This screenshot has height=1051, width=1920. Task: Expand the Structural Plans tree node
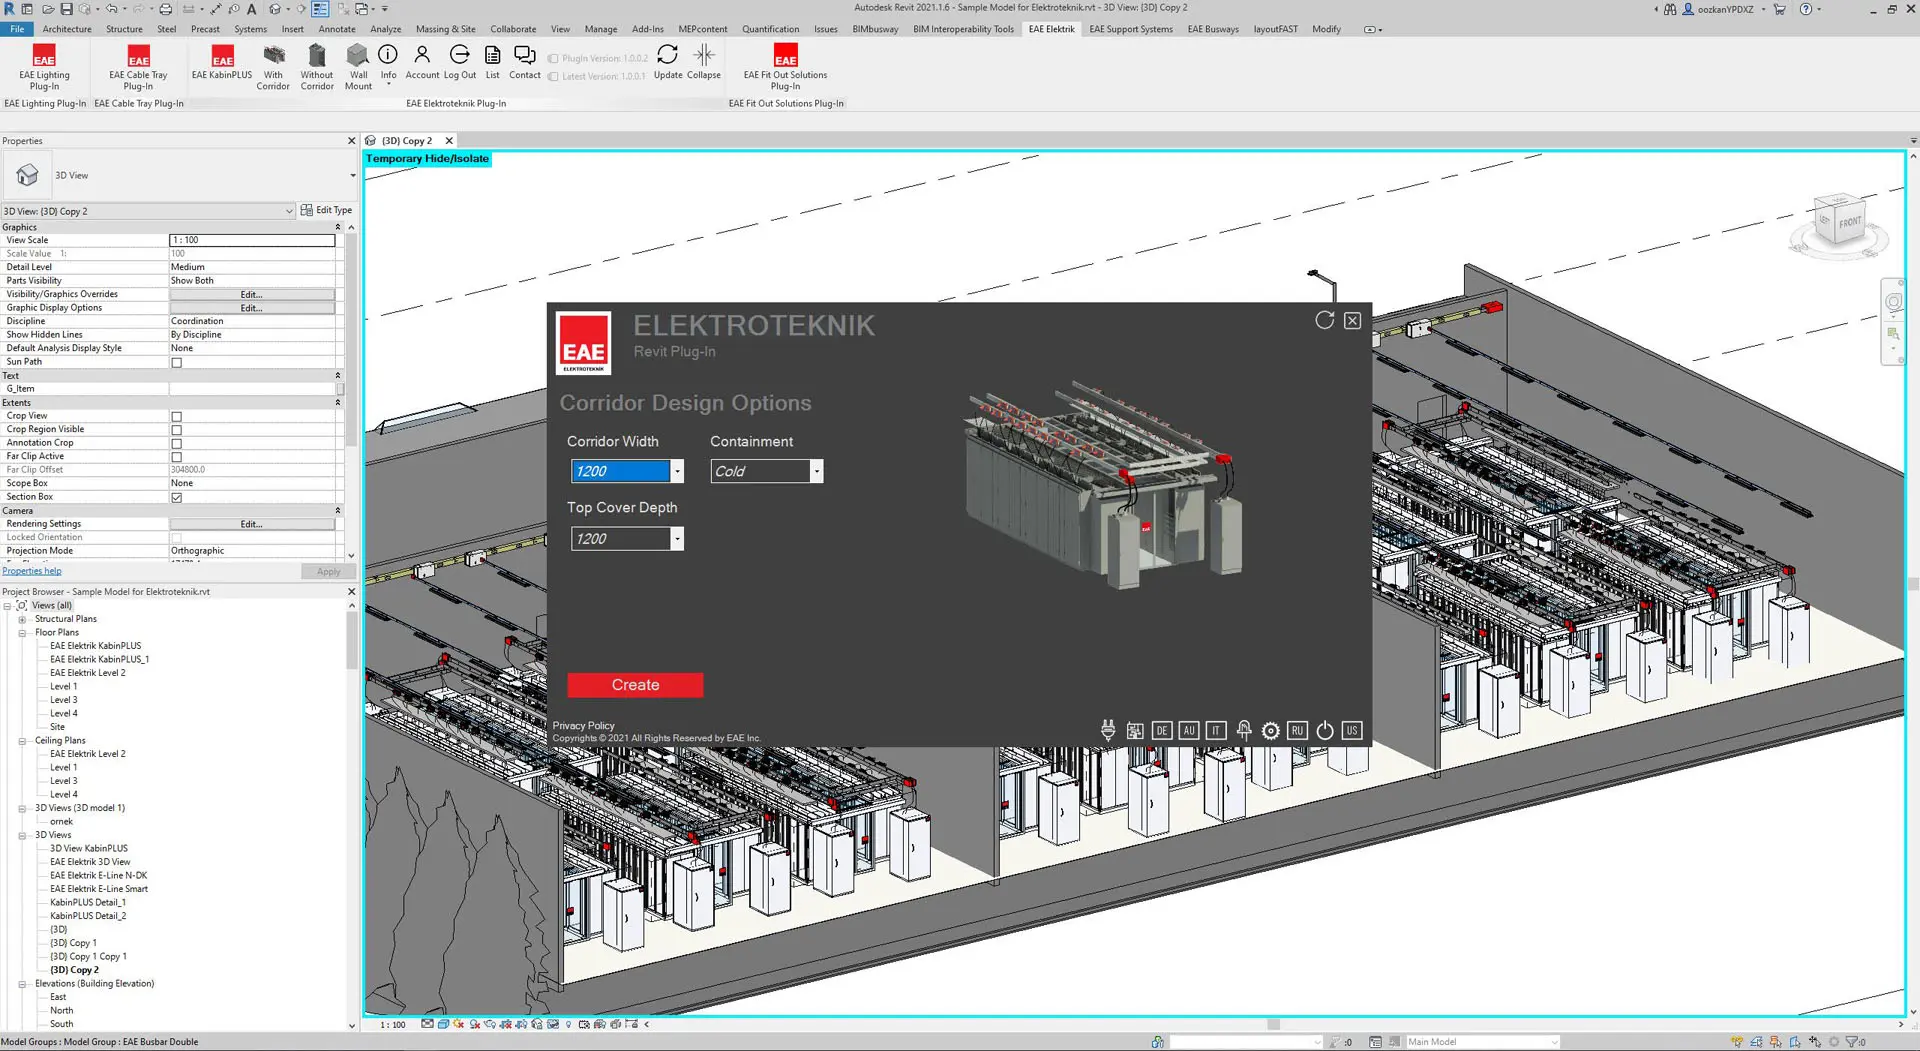click(22, 619)
